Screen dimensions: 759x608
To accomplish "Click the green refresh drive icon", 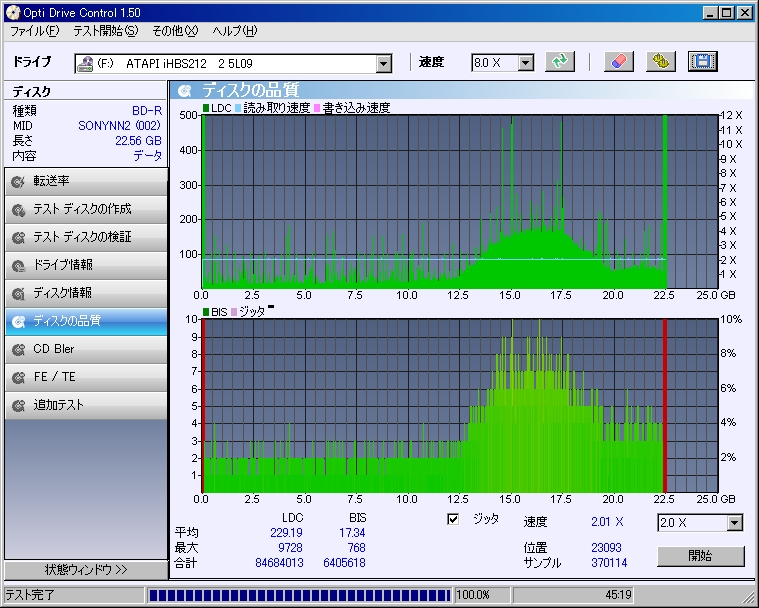I will pos(561,62).
